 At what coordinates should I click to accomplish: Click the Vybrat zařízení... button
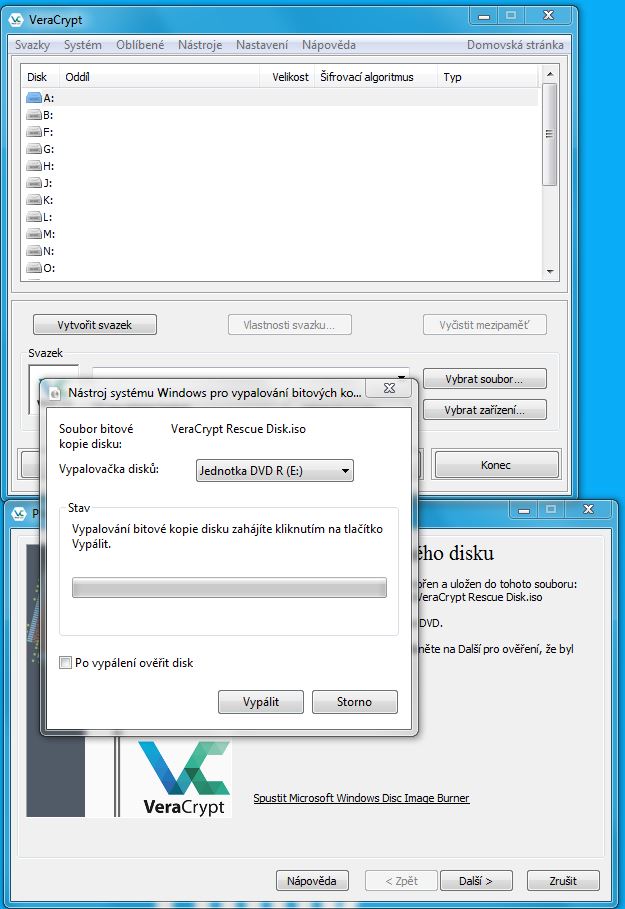tap(485, 410)
